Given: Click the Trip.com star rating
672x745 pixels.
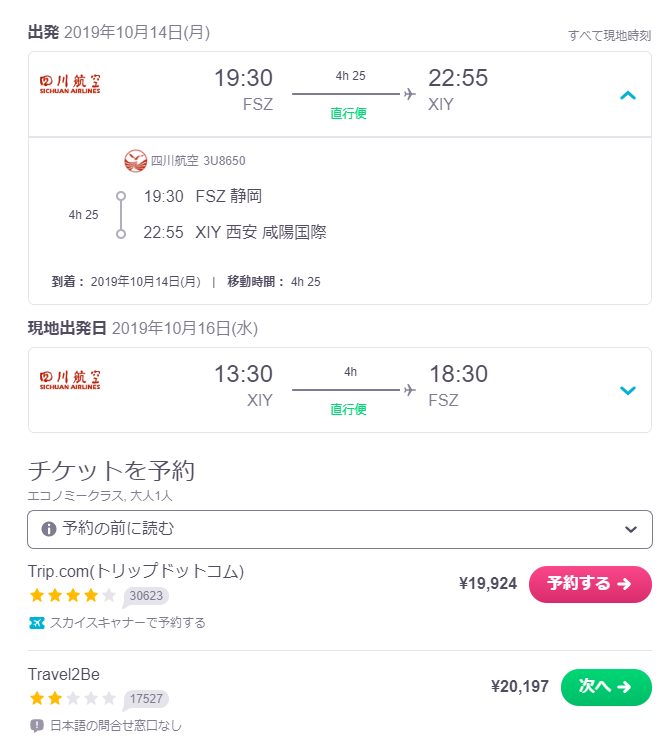Looking at the screenshot, I should [x=72, y=595].
